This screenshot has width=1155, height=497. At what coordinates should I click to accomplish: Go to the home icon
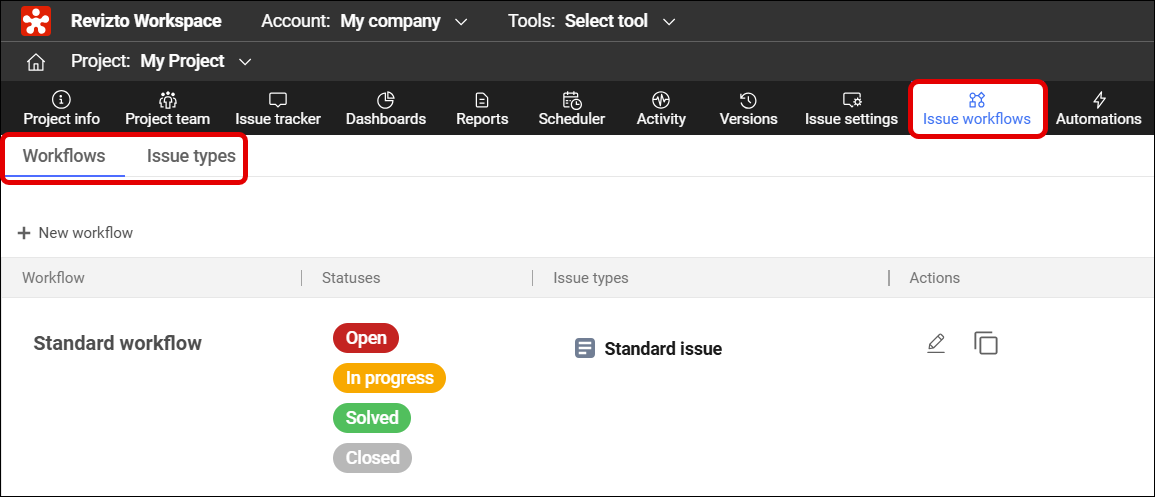[35, 62]
